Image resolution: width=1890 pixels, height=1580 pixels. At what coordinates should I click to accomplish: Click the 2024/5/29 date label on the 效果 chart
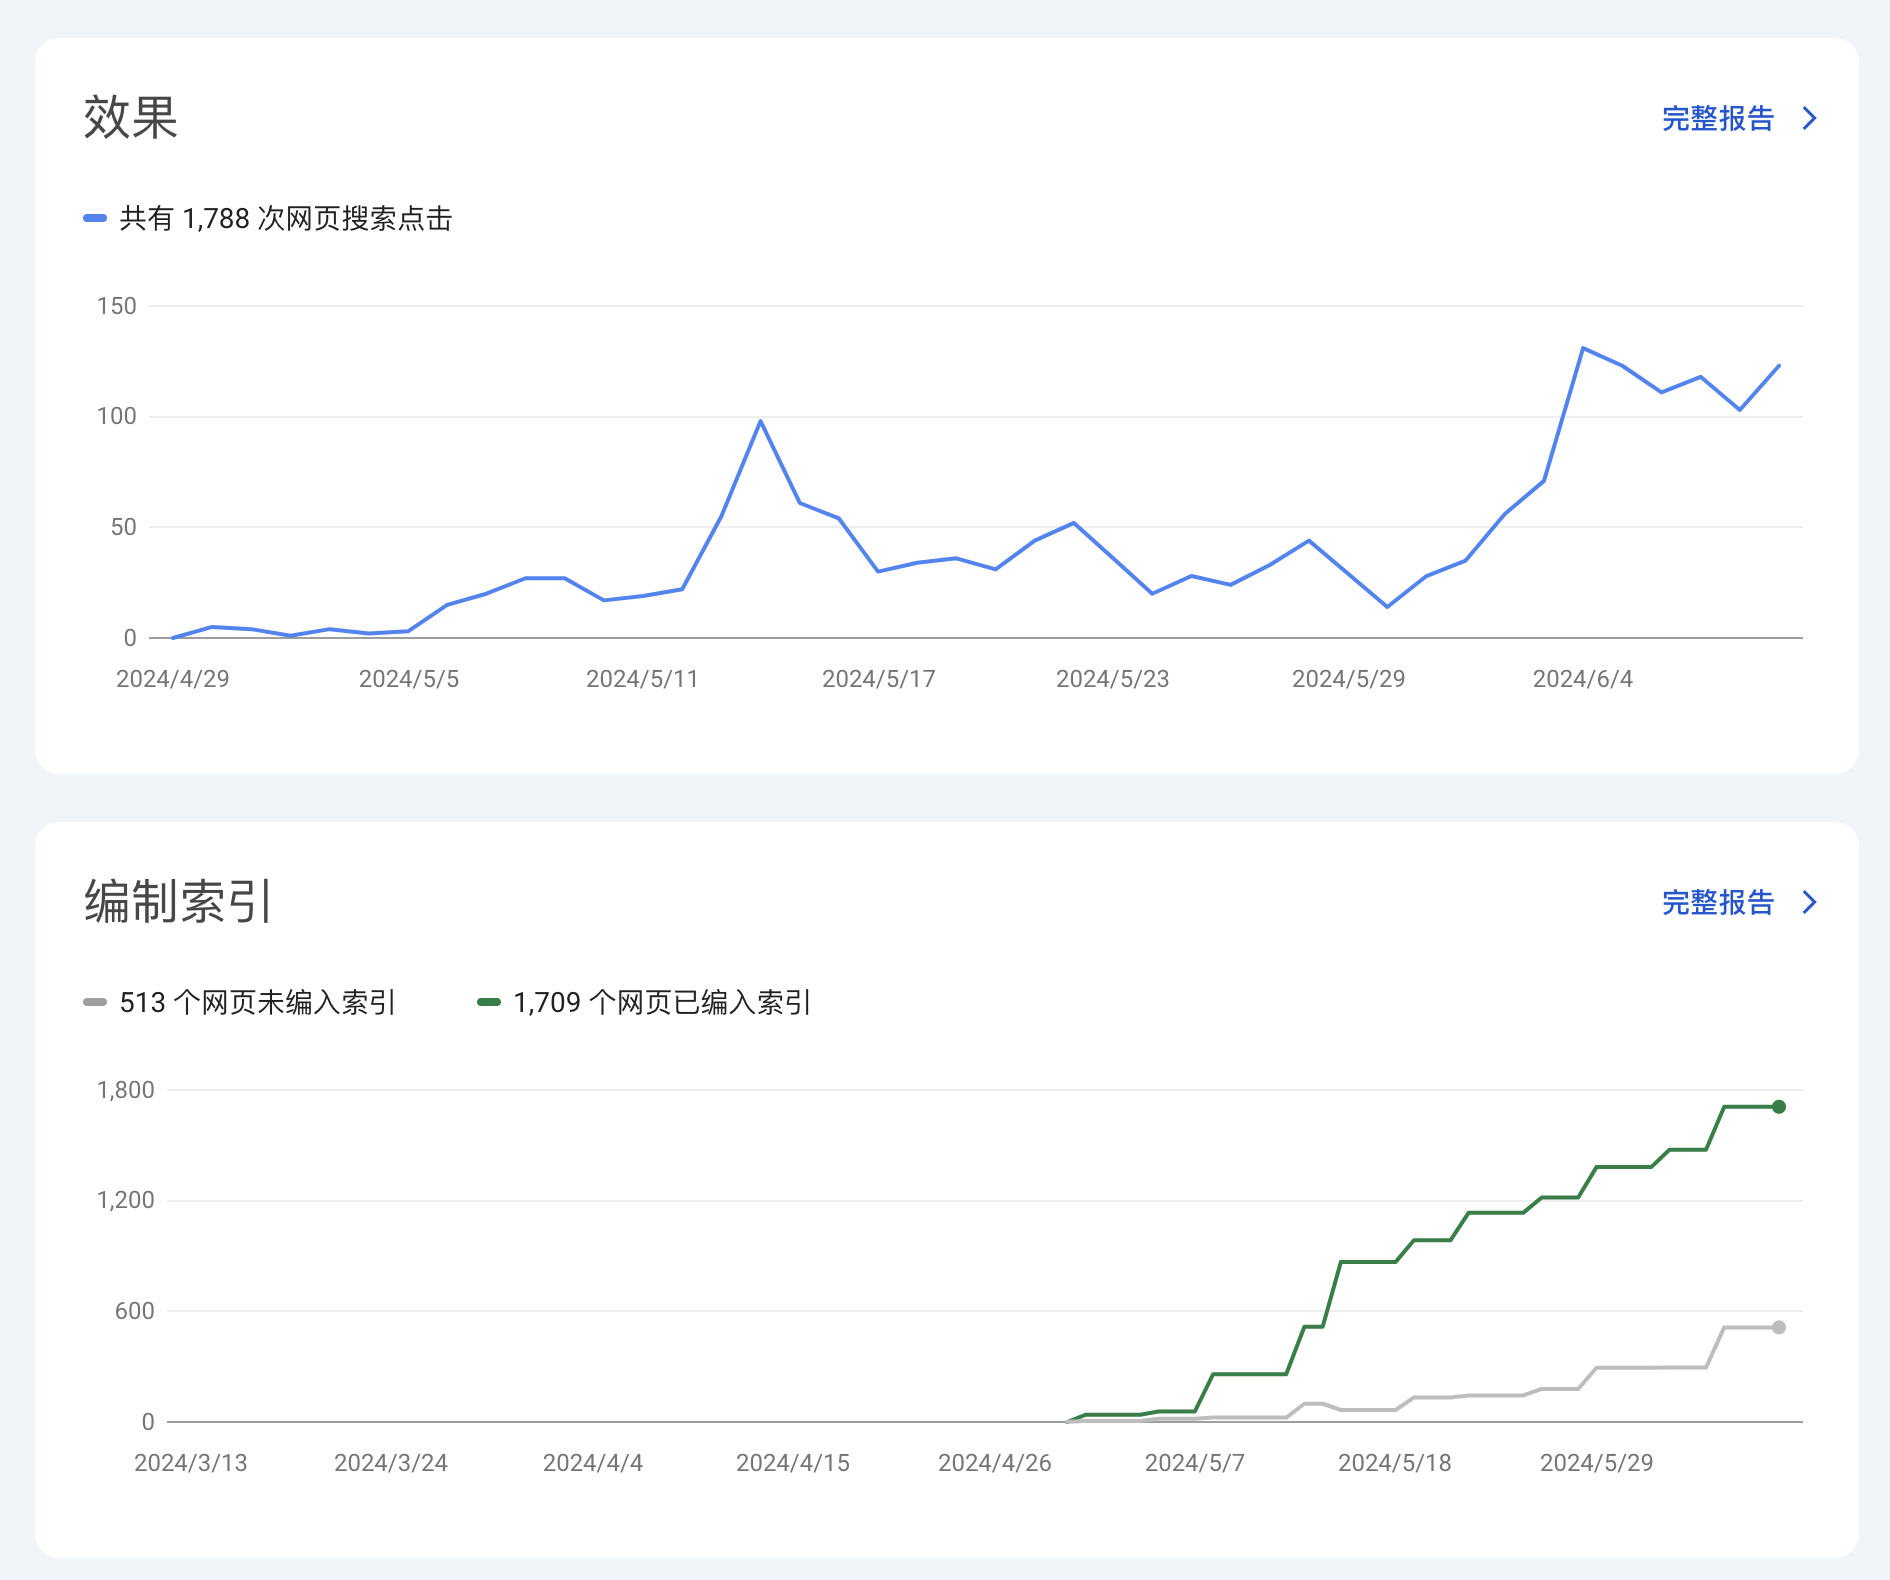pyautogui.click(x=1349, y=679)
